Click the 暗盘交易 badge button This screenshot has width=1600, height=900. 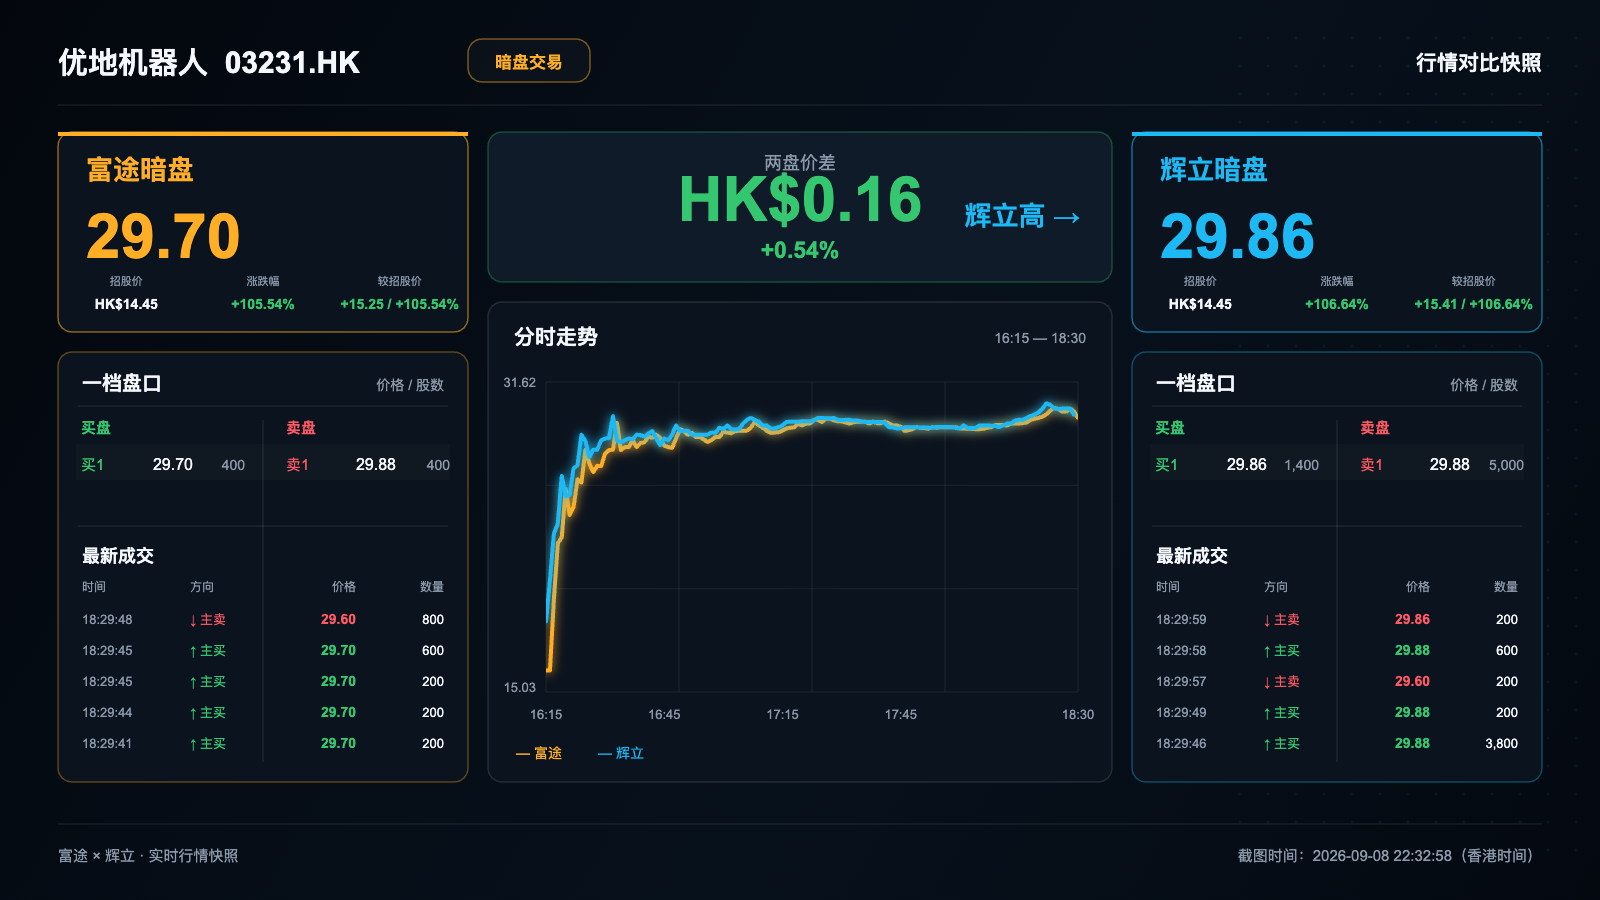click(529, 61)
